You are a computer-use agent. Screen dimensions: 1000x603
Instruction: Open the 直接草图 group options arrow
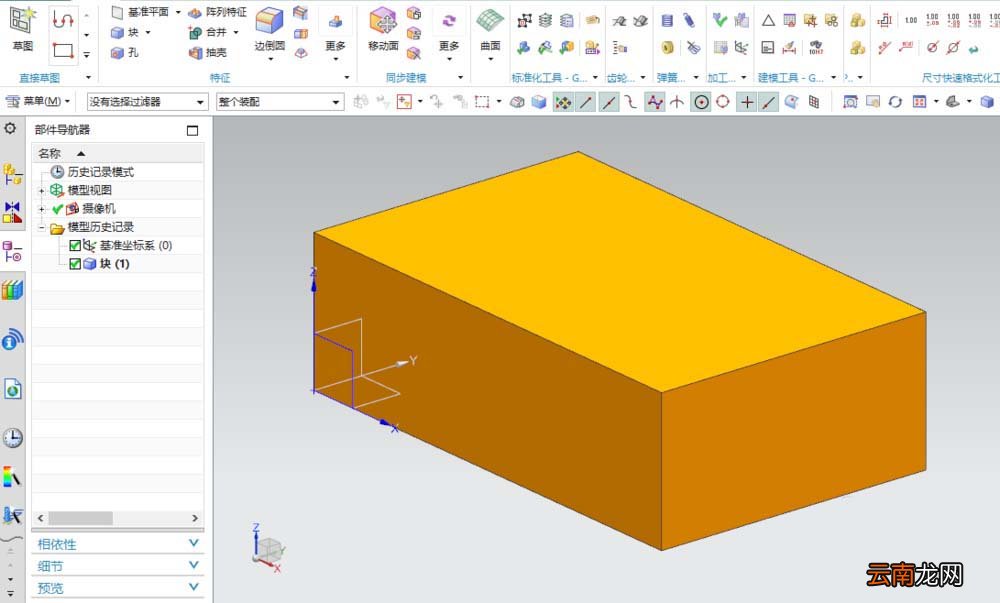coord(88,77)
